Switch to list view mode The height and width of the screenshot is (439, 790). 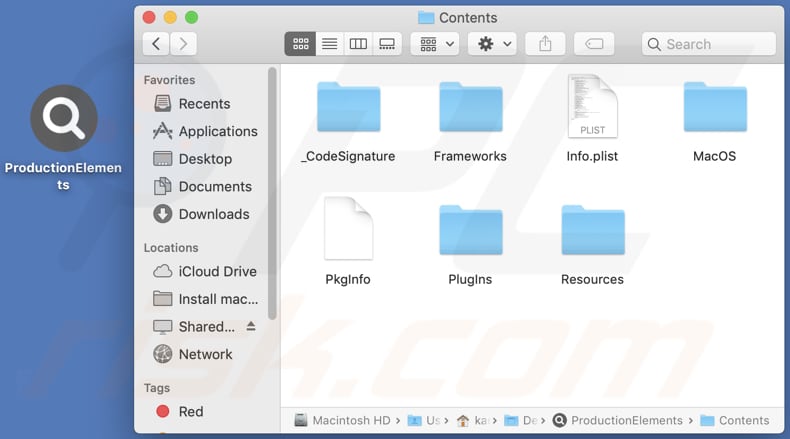[329, 44]
